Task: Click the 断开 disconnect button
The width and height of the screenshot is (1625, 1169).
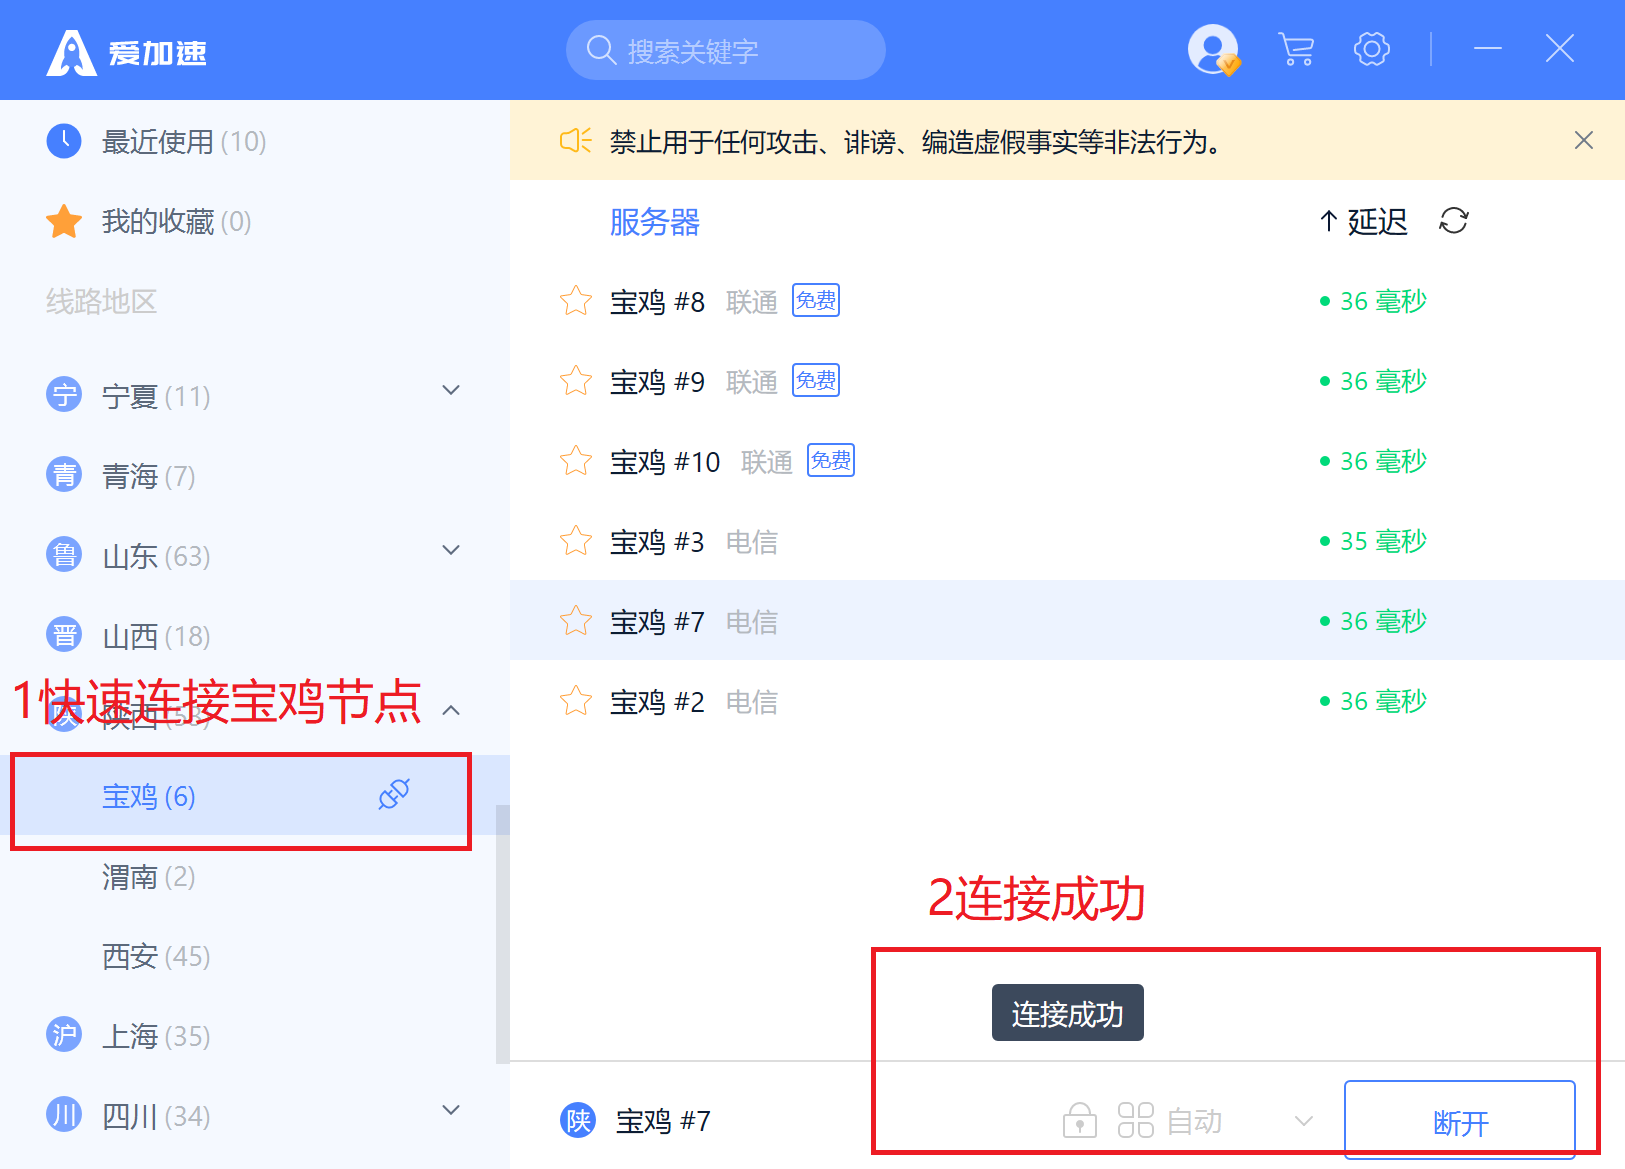Action: [x=1460, y=1120]
